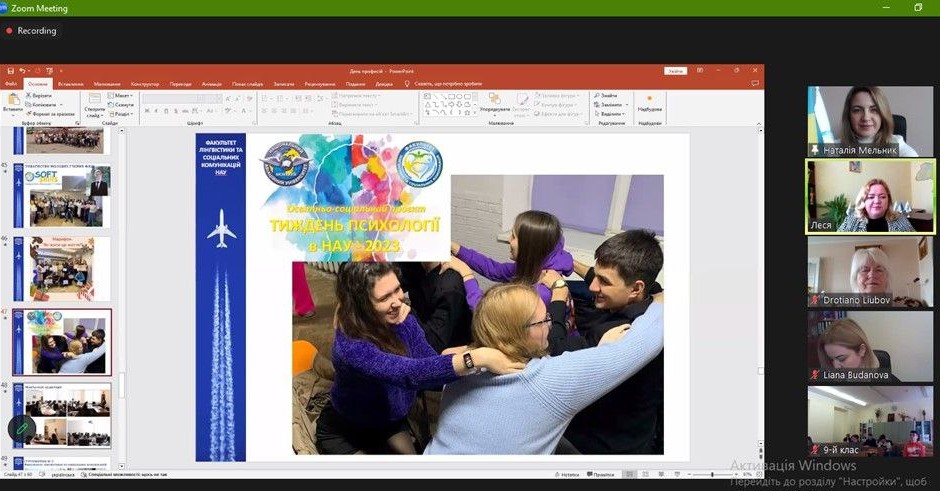This screenshot has height=491, width=940.
Task: Click the Save icon in quick access toolbar
Action: (x=10, y=71)
